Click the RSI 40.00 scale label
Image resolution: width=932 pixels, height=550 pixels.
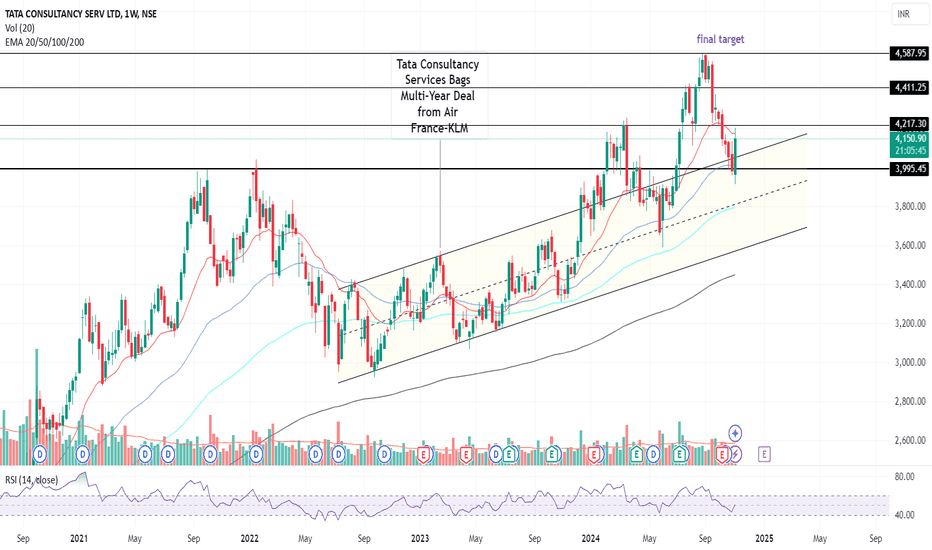pos(904,515)
